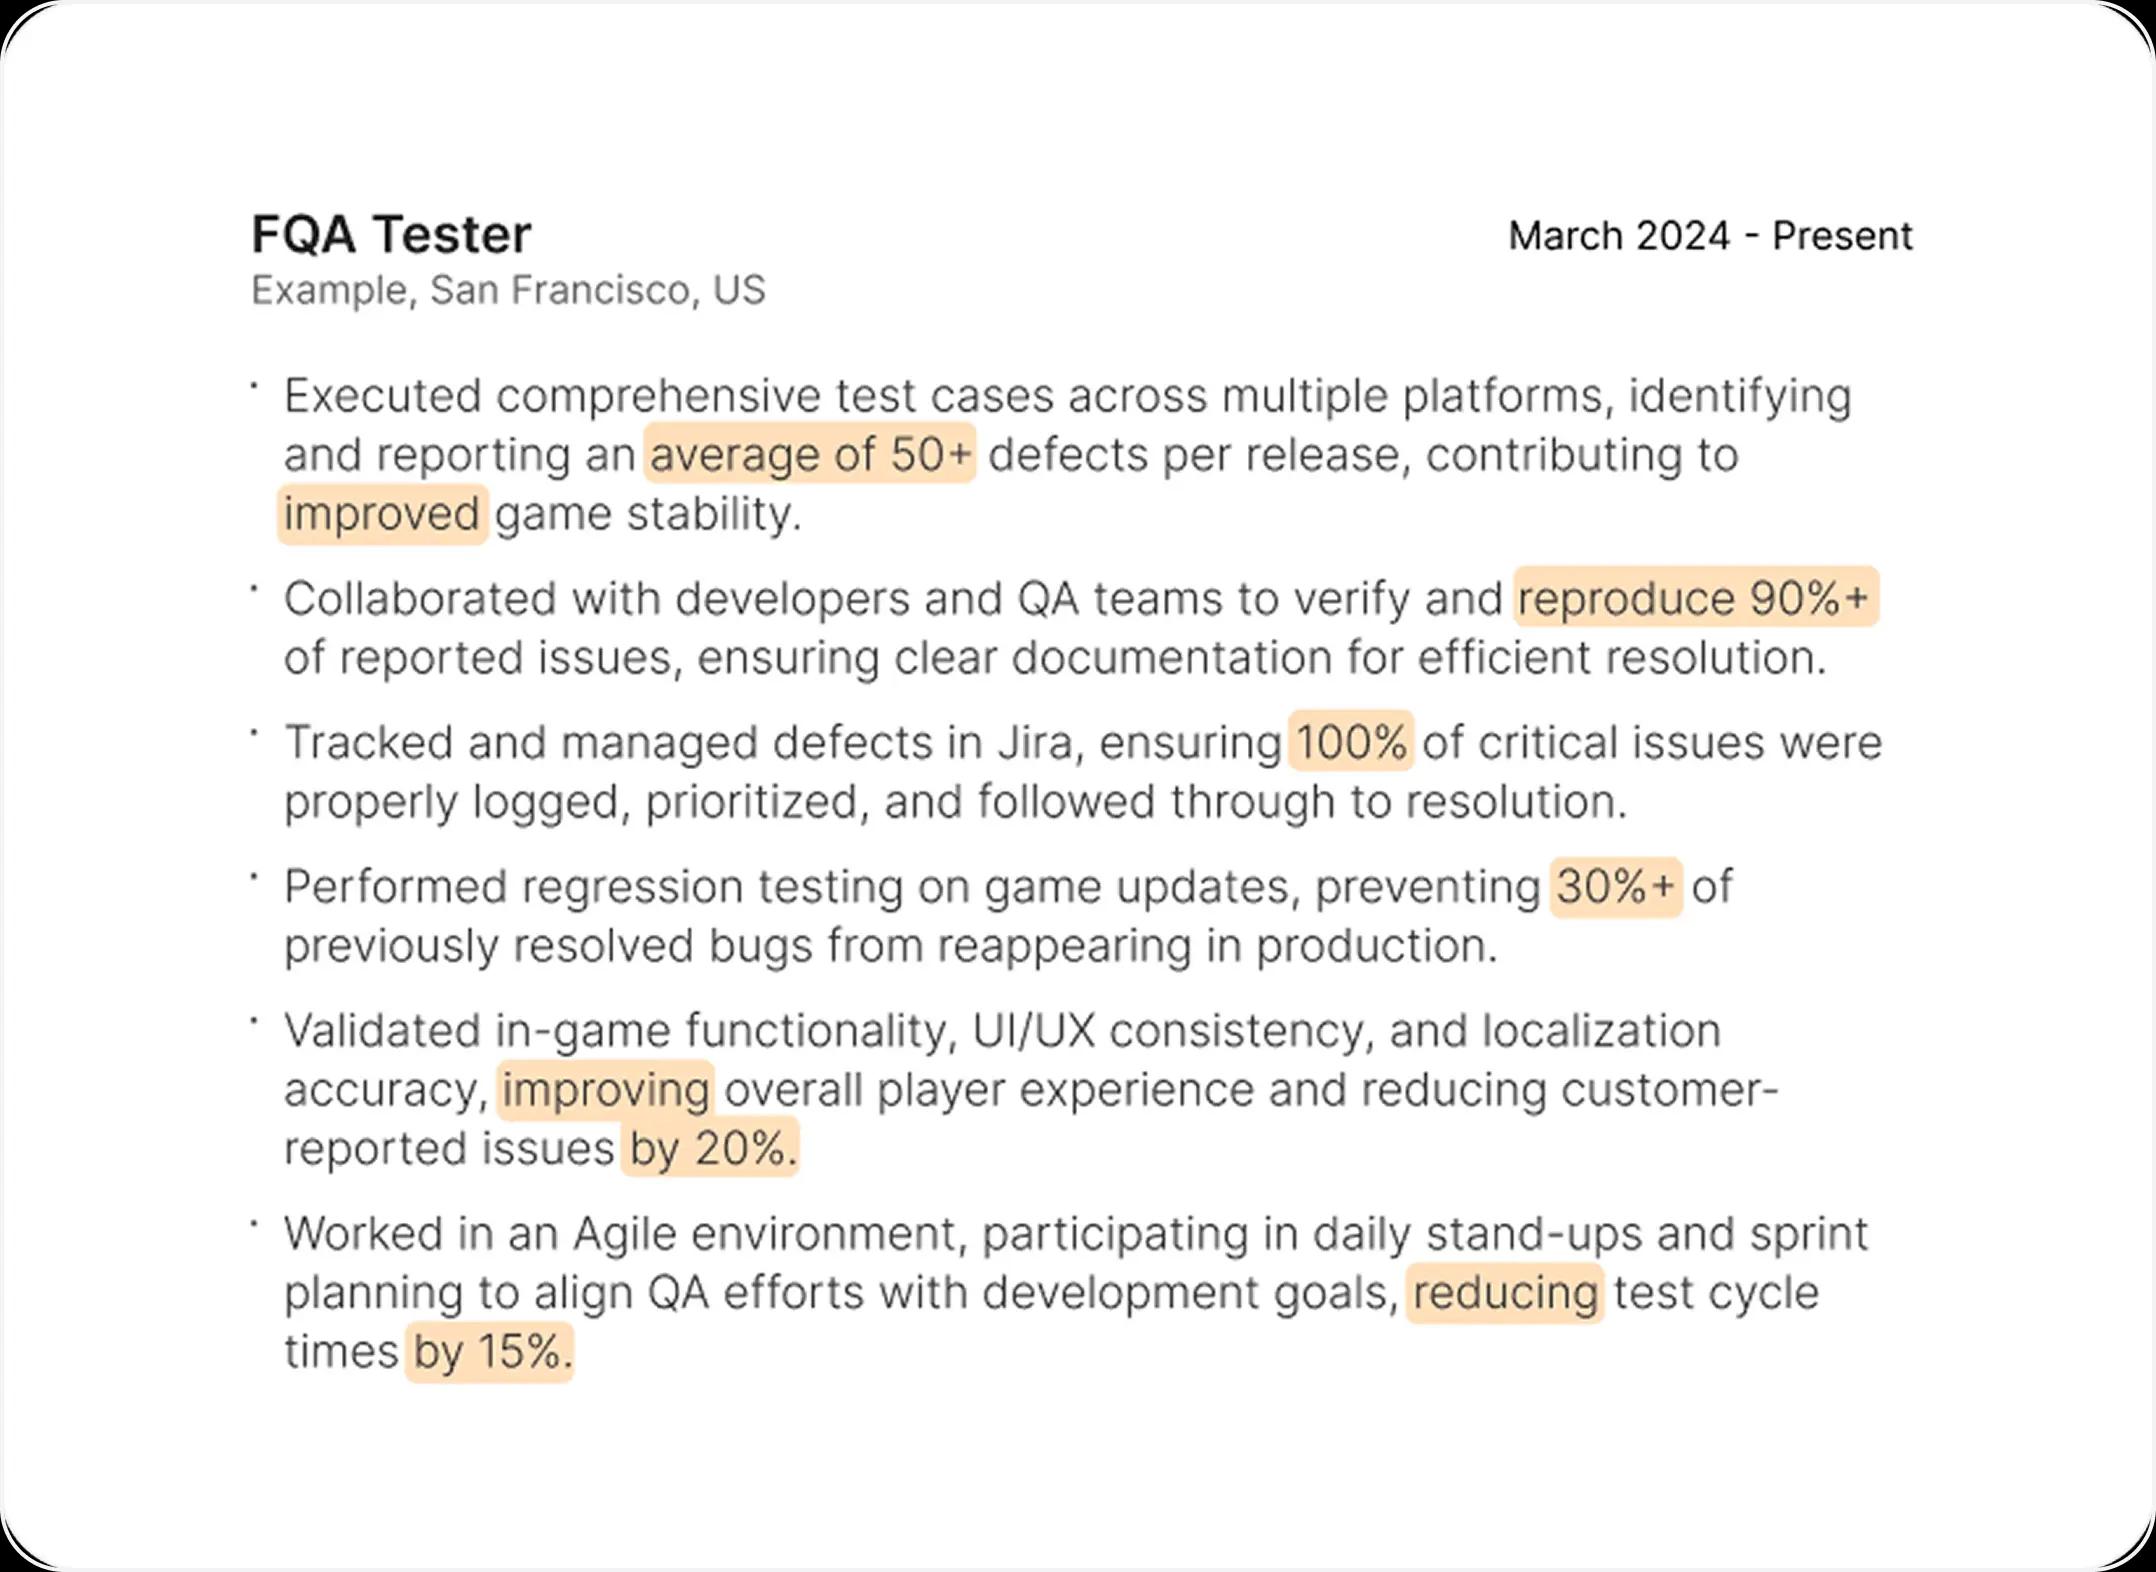Click the highlighted '30%+' figure
Screen dimensions: 2156x1572
(x=1615, y=886)
